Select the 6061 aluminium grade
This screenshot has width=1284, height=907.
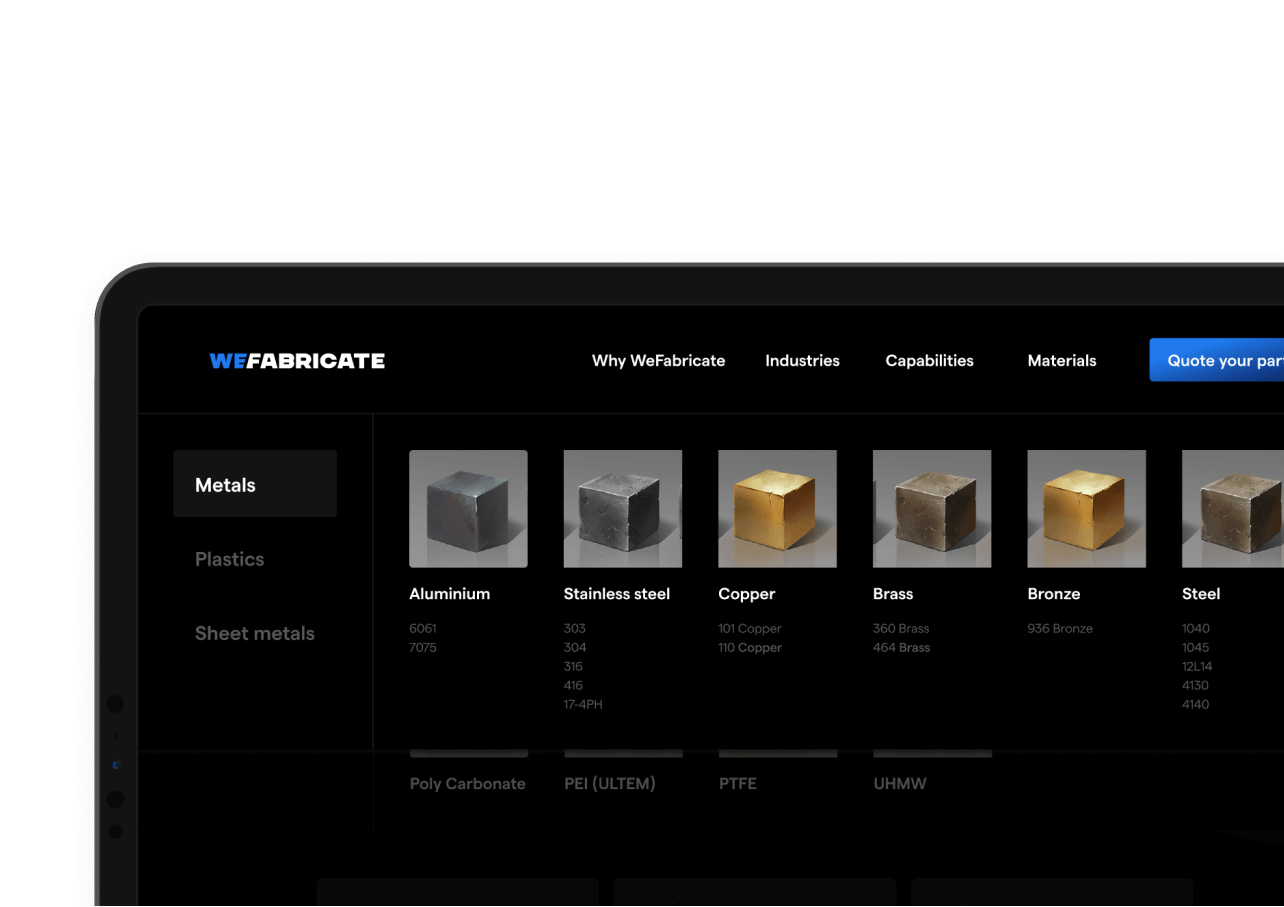coord(422,629)
